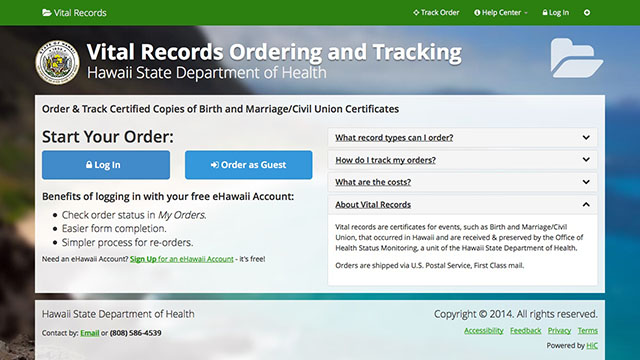Click the circular icon right of Log In
The width and height of the screenshot is (640, 360).
pos(587,13)
